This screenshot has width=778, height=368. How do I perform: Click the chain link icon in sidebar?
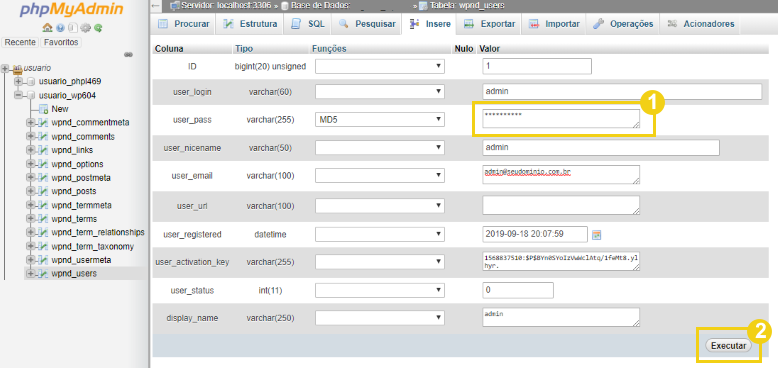coord(129,55)
